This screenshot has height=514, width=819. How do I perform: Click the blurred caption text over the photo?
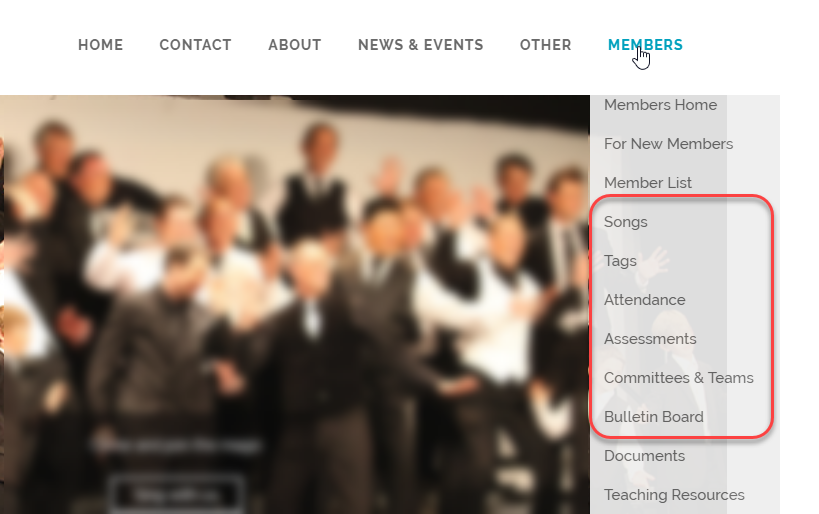pyautogui.click(x=176, y=445)
